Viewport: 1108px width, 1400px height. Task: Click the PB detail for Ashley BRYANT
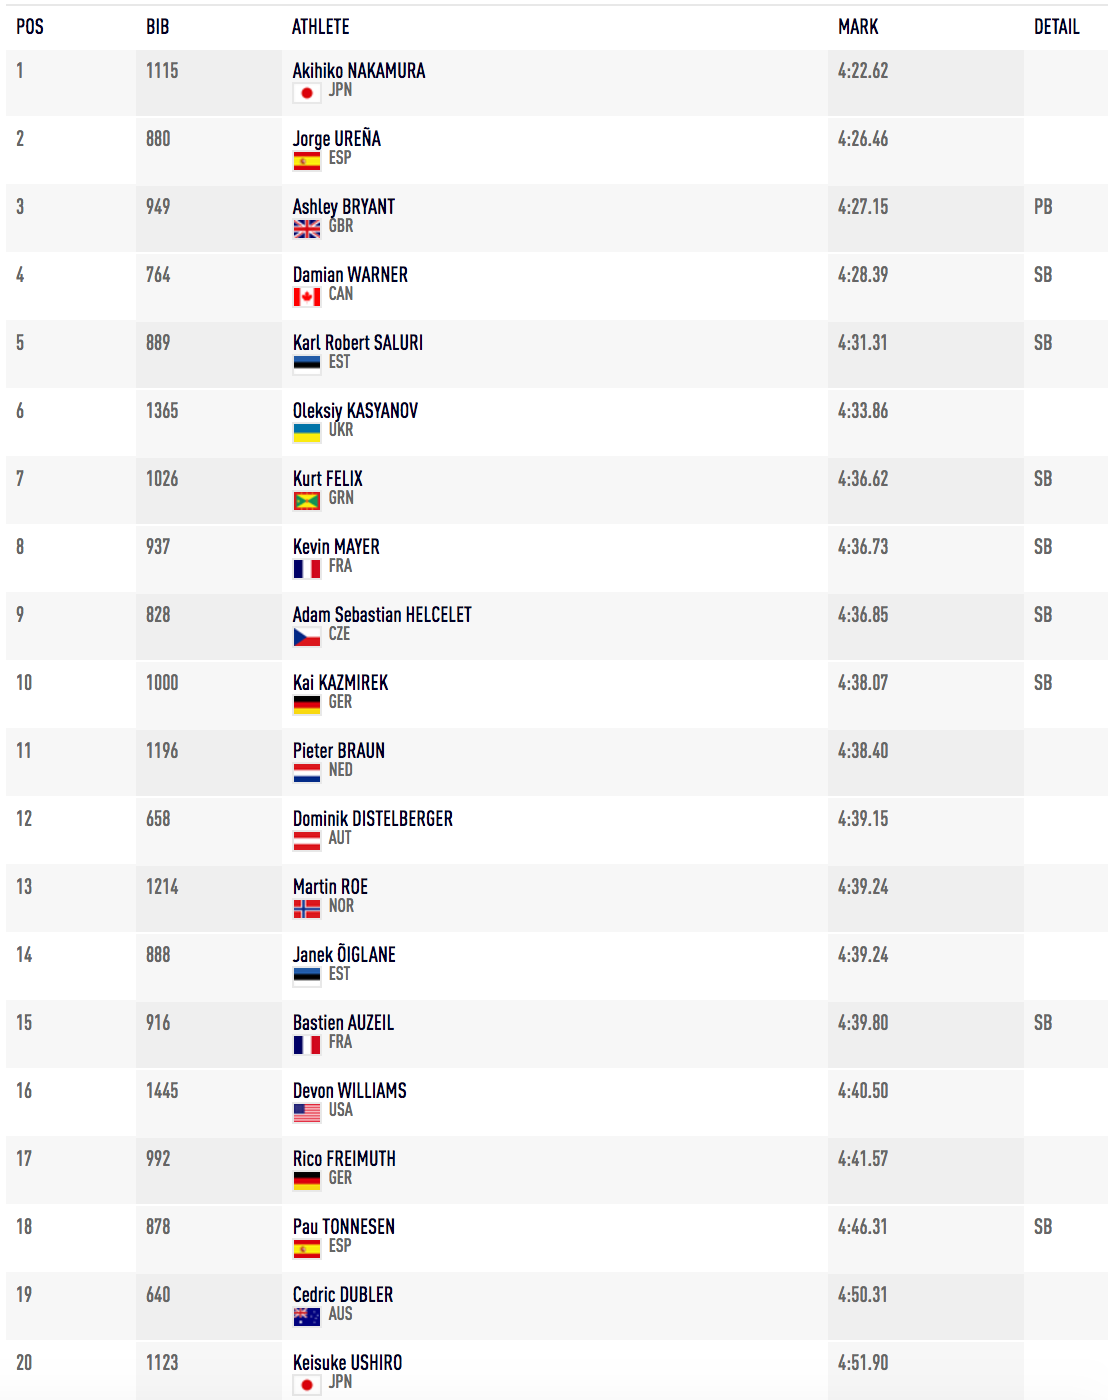point(1043,207)
